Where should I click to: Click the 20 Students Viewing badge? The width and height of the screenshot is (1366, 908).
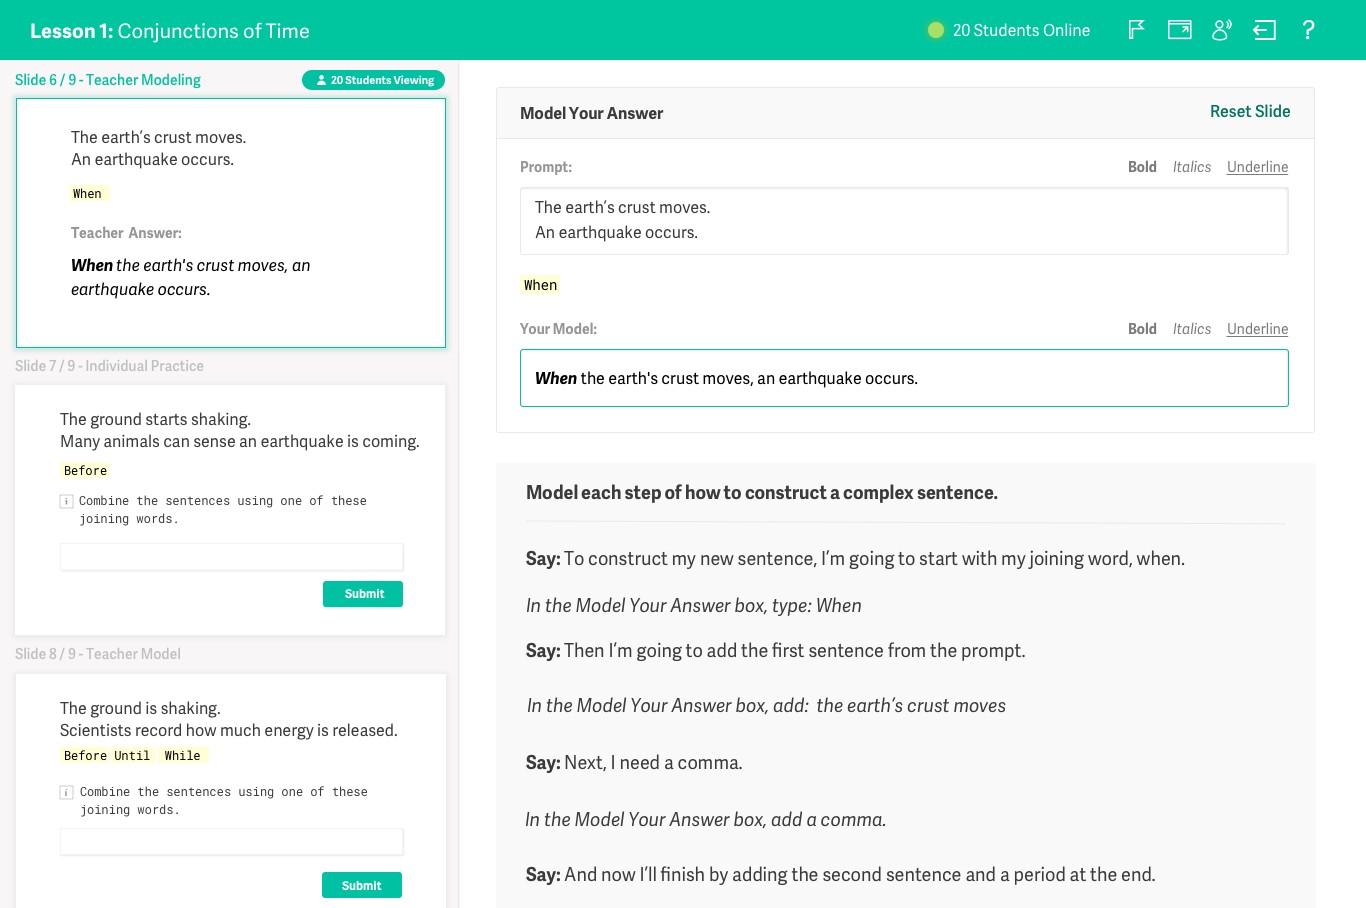click(x=373, y=80)
